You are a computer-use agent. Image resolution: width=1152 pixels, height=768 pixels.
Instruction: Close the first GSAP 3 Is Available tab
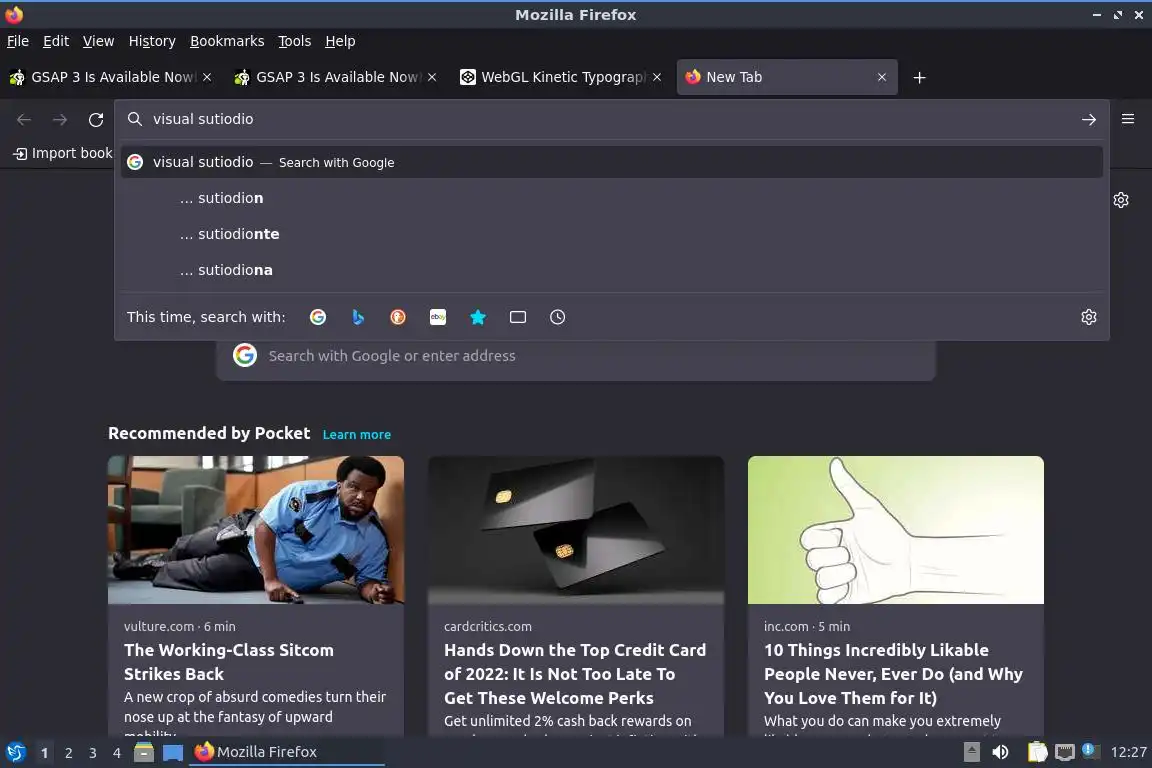(207, 77)
